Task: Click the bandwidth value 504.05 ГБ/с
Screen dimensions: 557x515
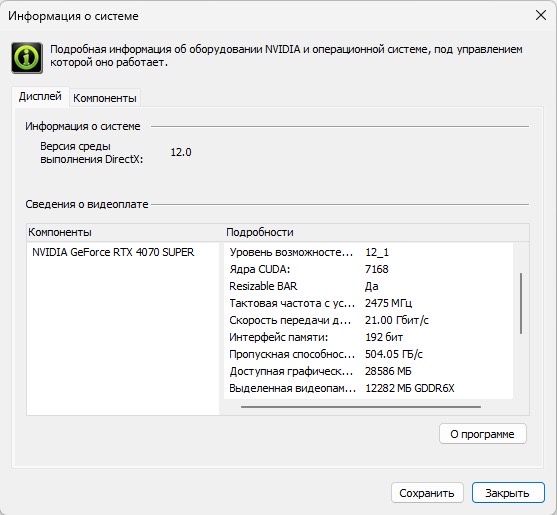Action: (x=394, y=354)
